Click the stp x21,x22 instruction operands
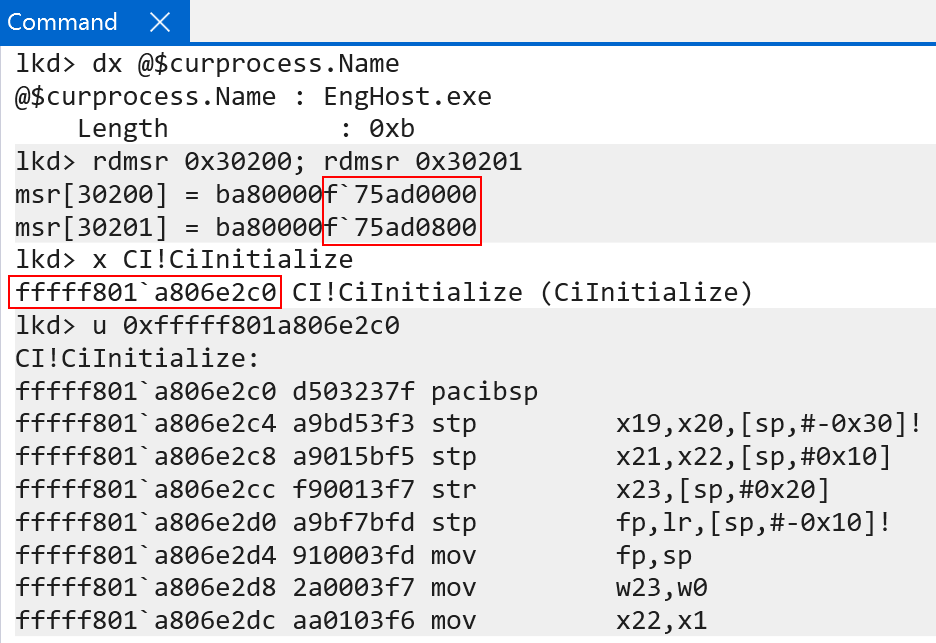The height and width of the screenshot is (643, 936). [753, 457]
